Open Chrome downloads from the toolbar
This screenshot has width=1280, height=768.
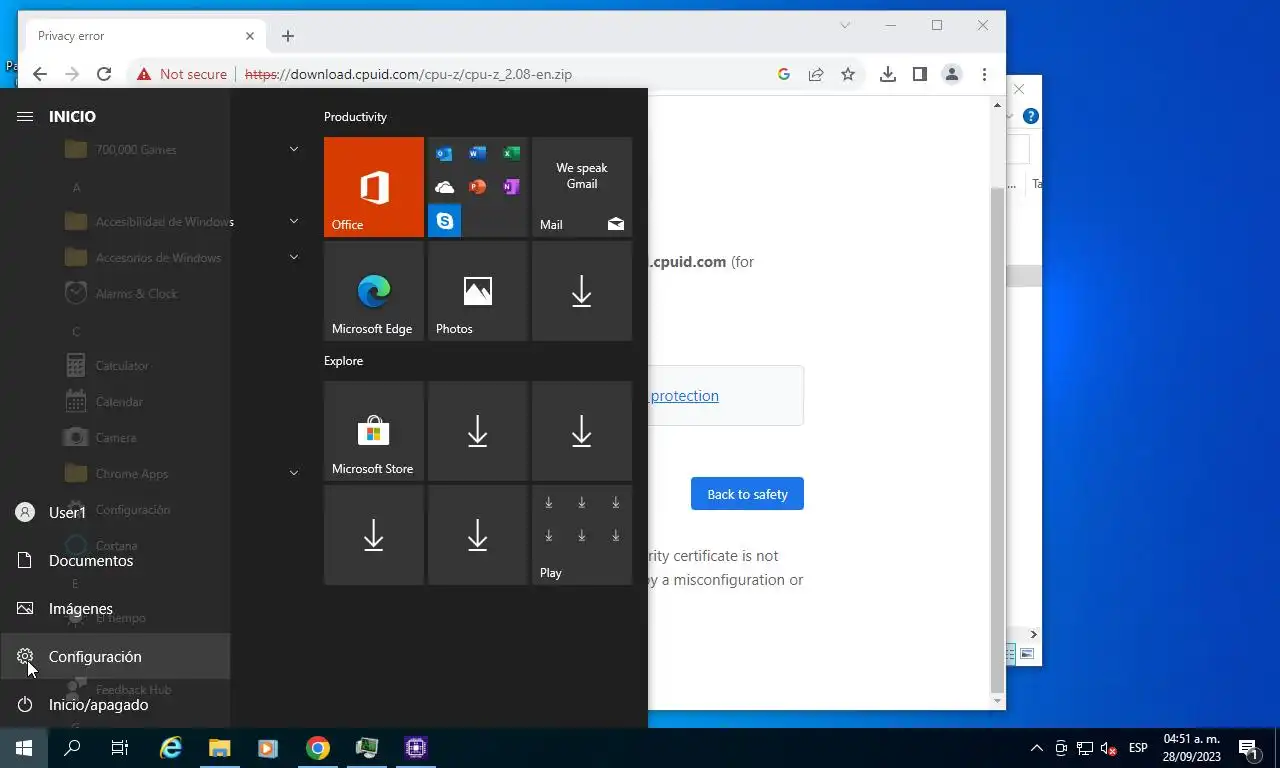[888, 74]
